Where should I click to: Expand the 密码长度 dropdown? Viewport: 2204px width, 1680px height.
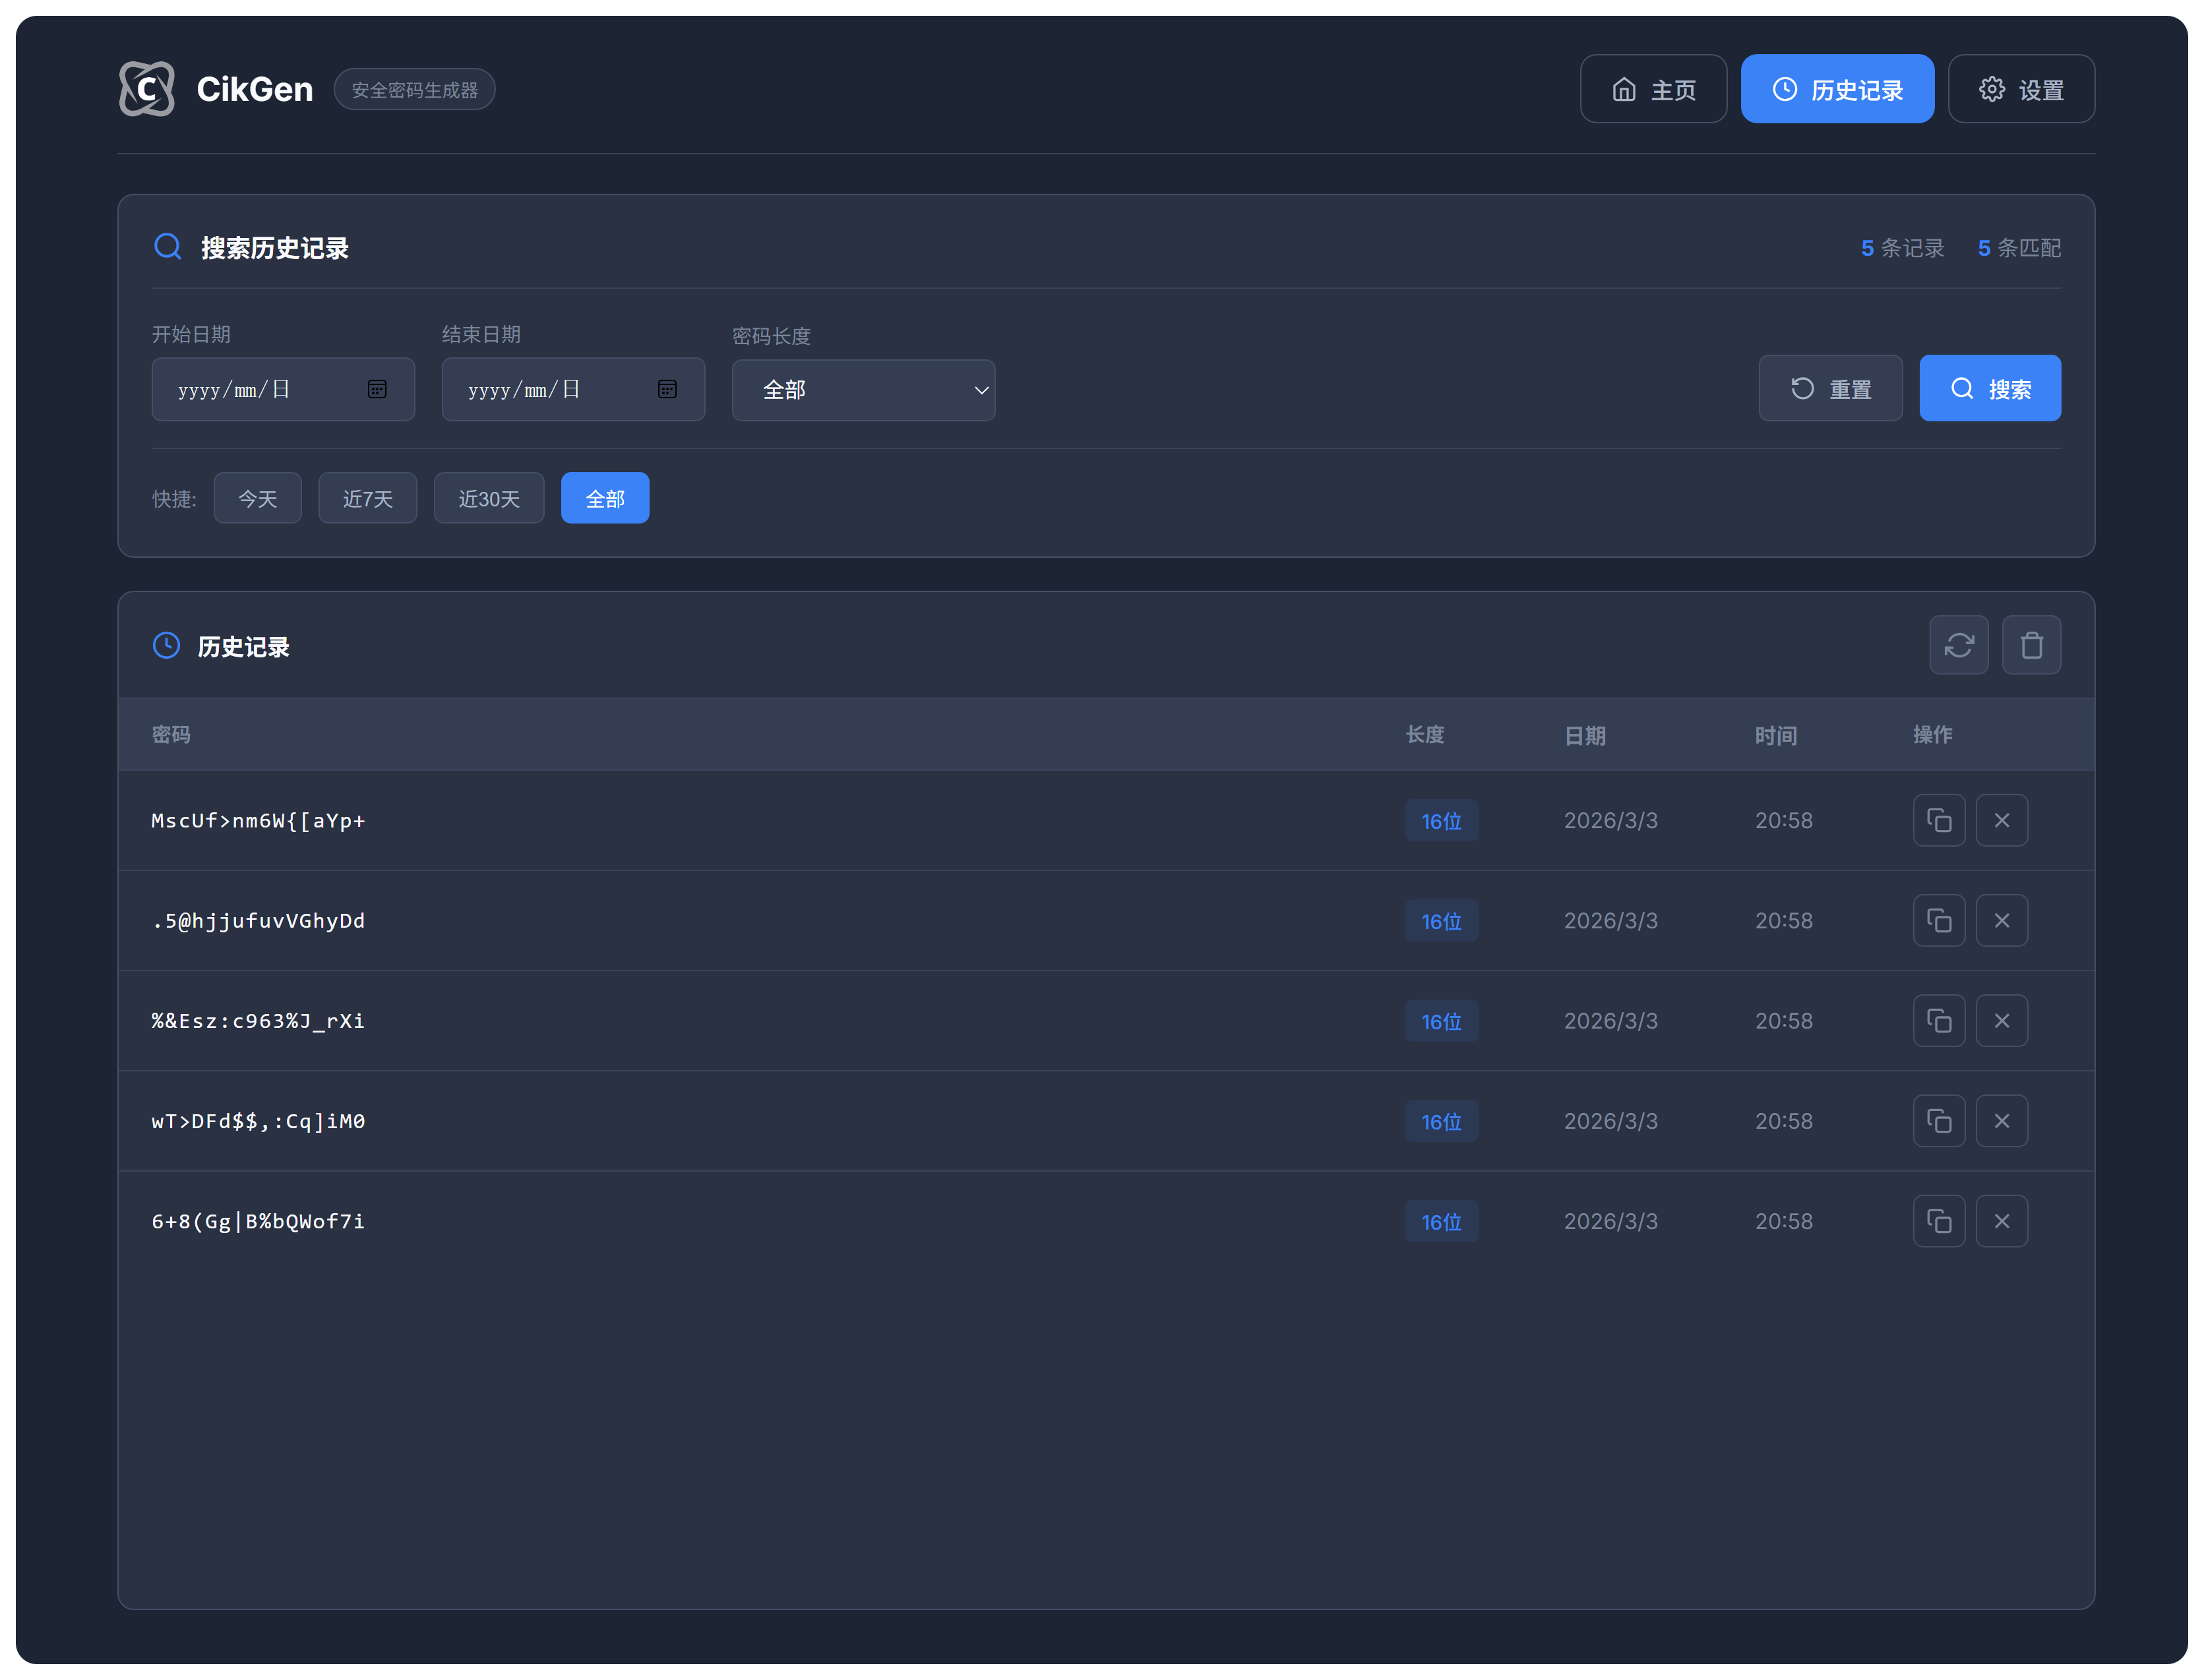tap(863, 390)
